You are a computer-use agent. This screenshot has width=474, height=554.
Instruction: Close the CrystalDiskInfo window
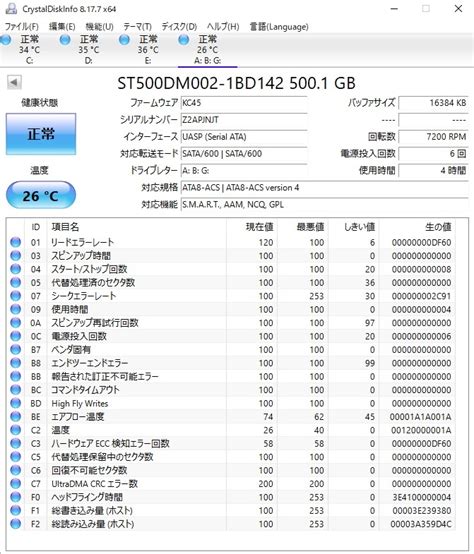458,8
